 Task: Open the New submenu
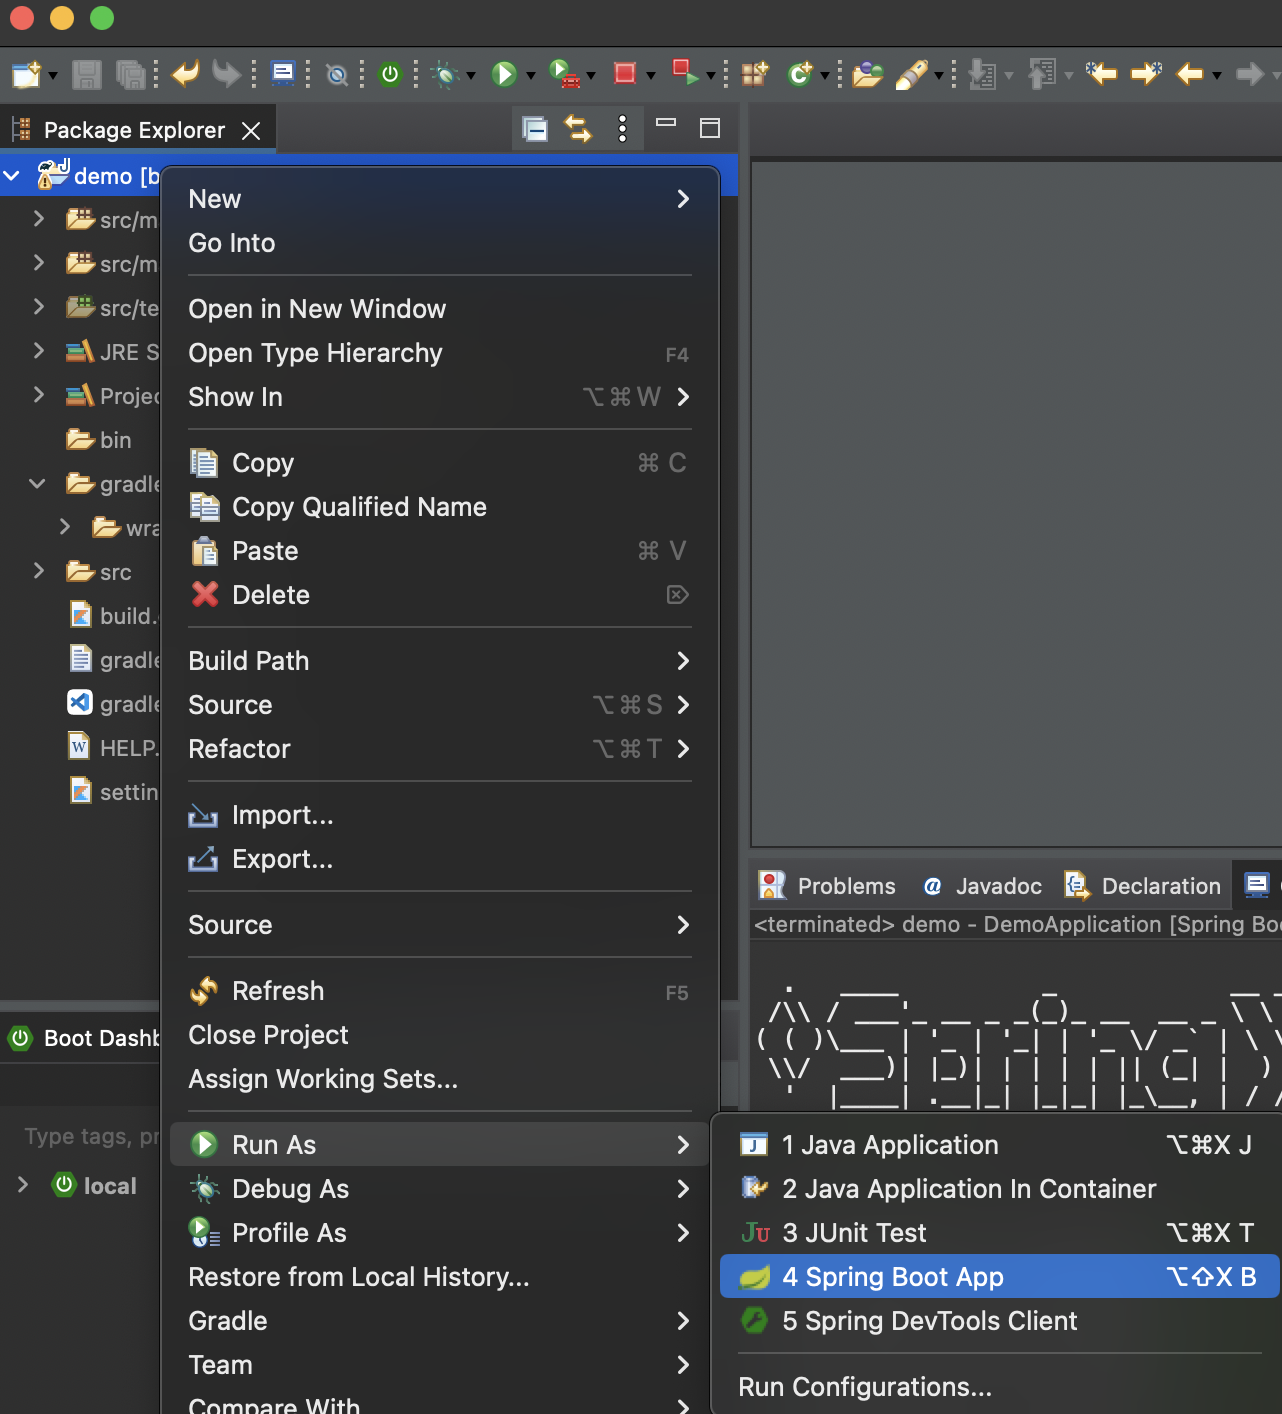[440, 199]
